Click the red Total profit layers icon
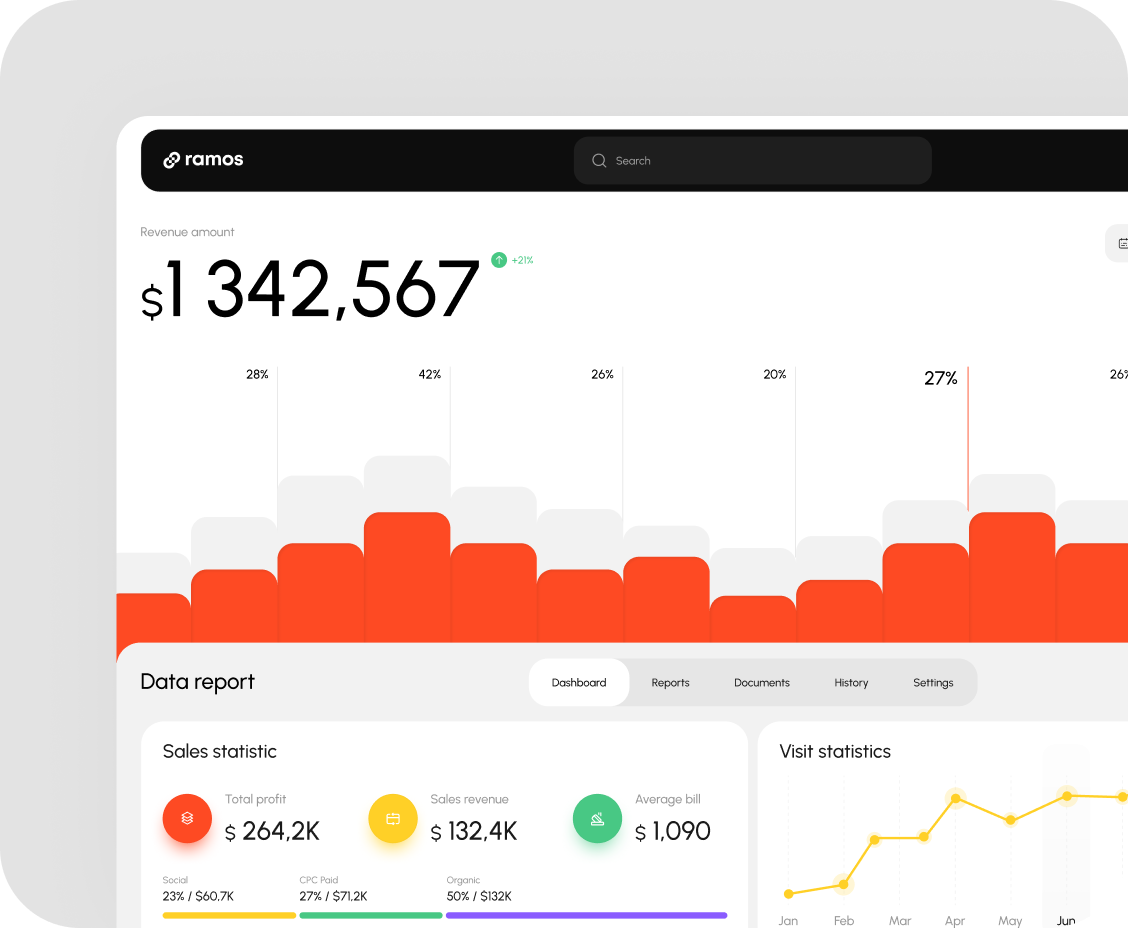This screenshot has width=1128, height=928. [x=187, y=818]
